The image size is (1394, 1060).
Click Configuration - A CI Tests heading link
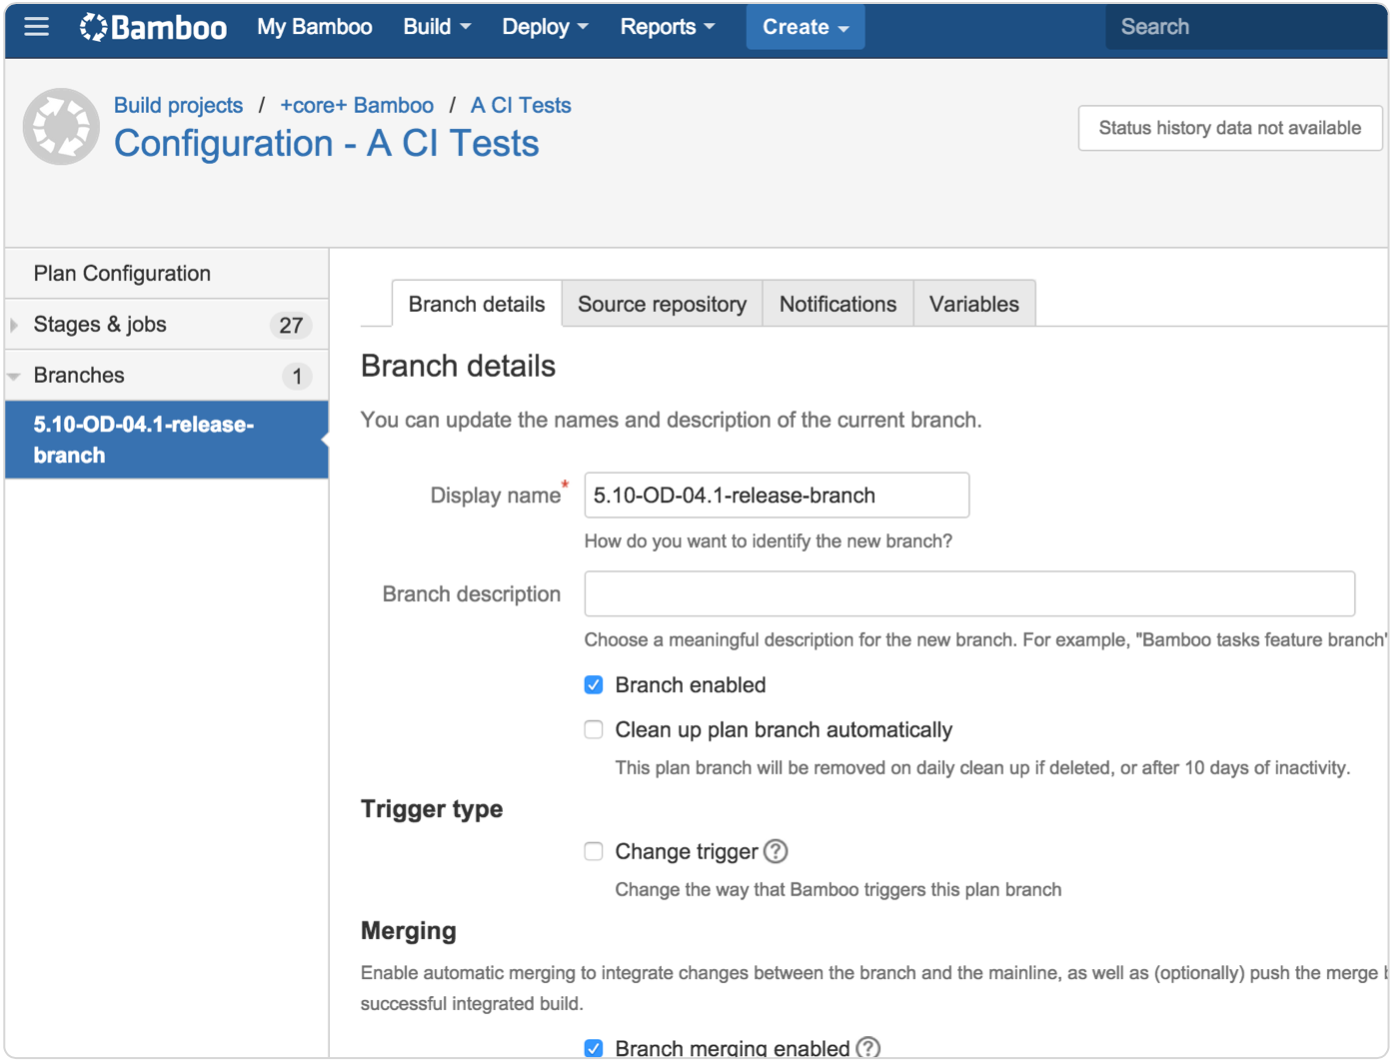pos(326,144)
